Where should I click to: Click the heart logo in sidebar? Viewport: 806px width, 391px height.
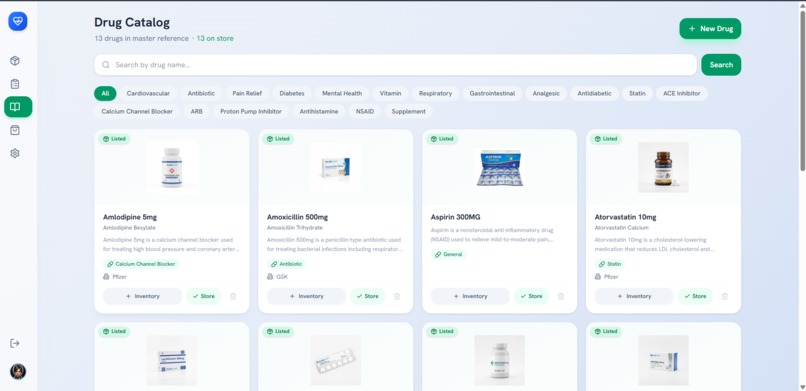pos(17,21)
